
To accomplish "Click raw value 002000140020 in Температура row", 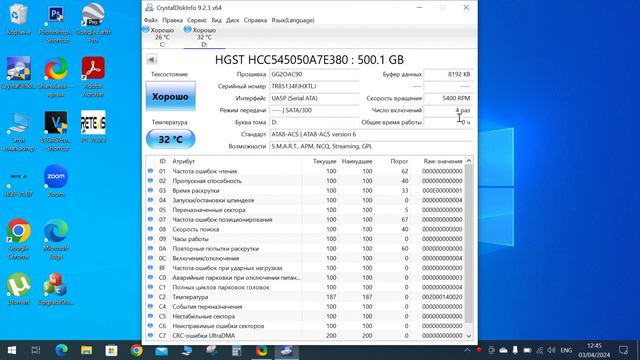I will (x=442, y=297).
